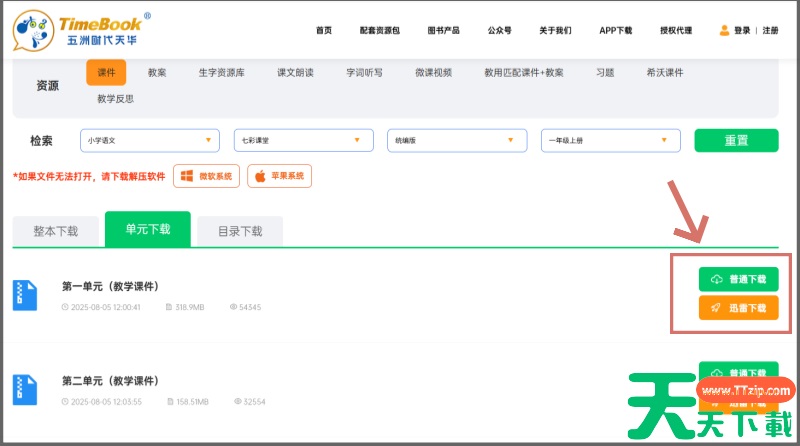
Task: Click the cloud icon on 普通下载 for 第一单元
Action: tap(717, 279)
